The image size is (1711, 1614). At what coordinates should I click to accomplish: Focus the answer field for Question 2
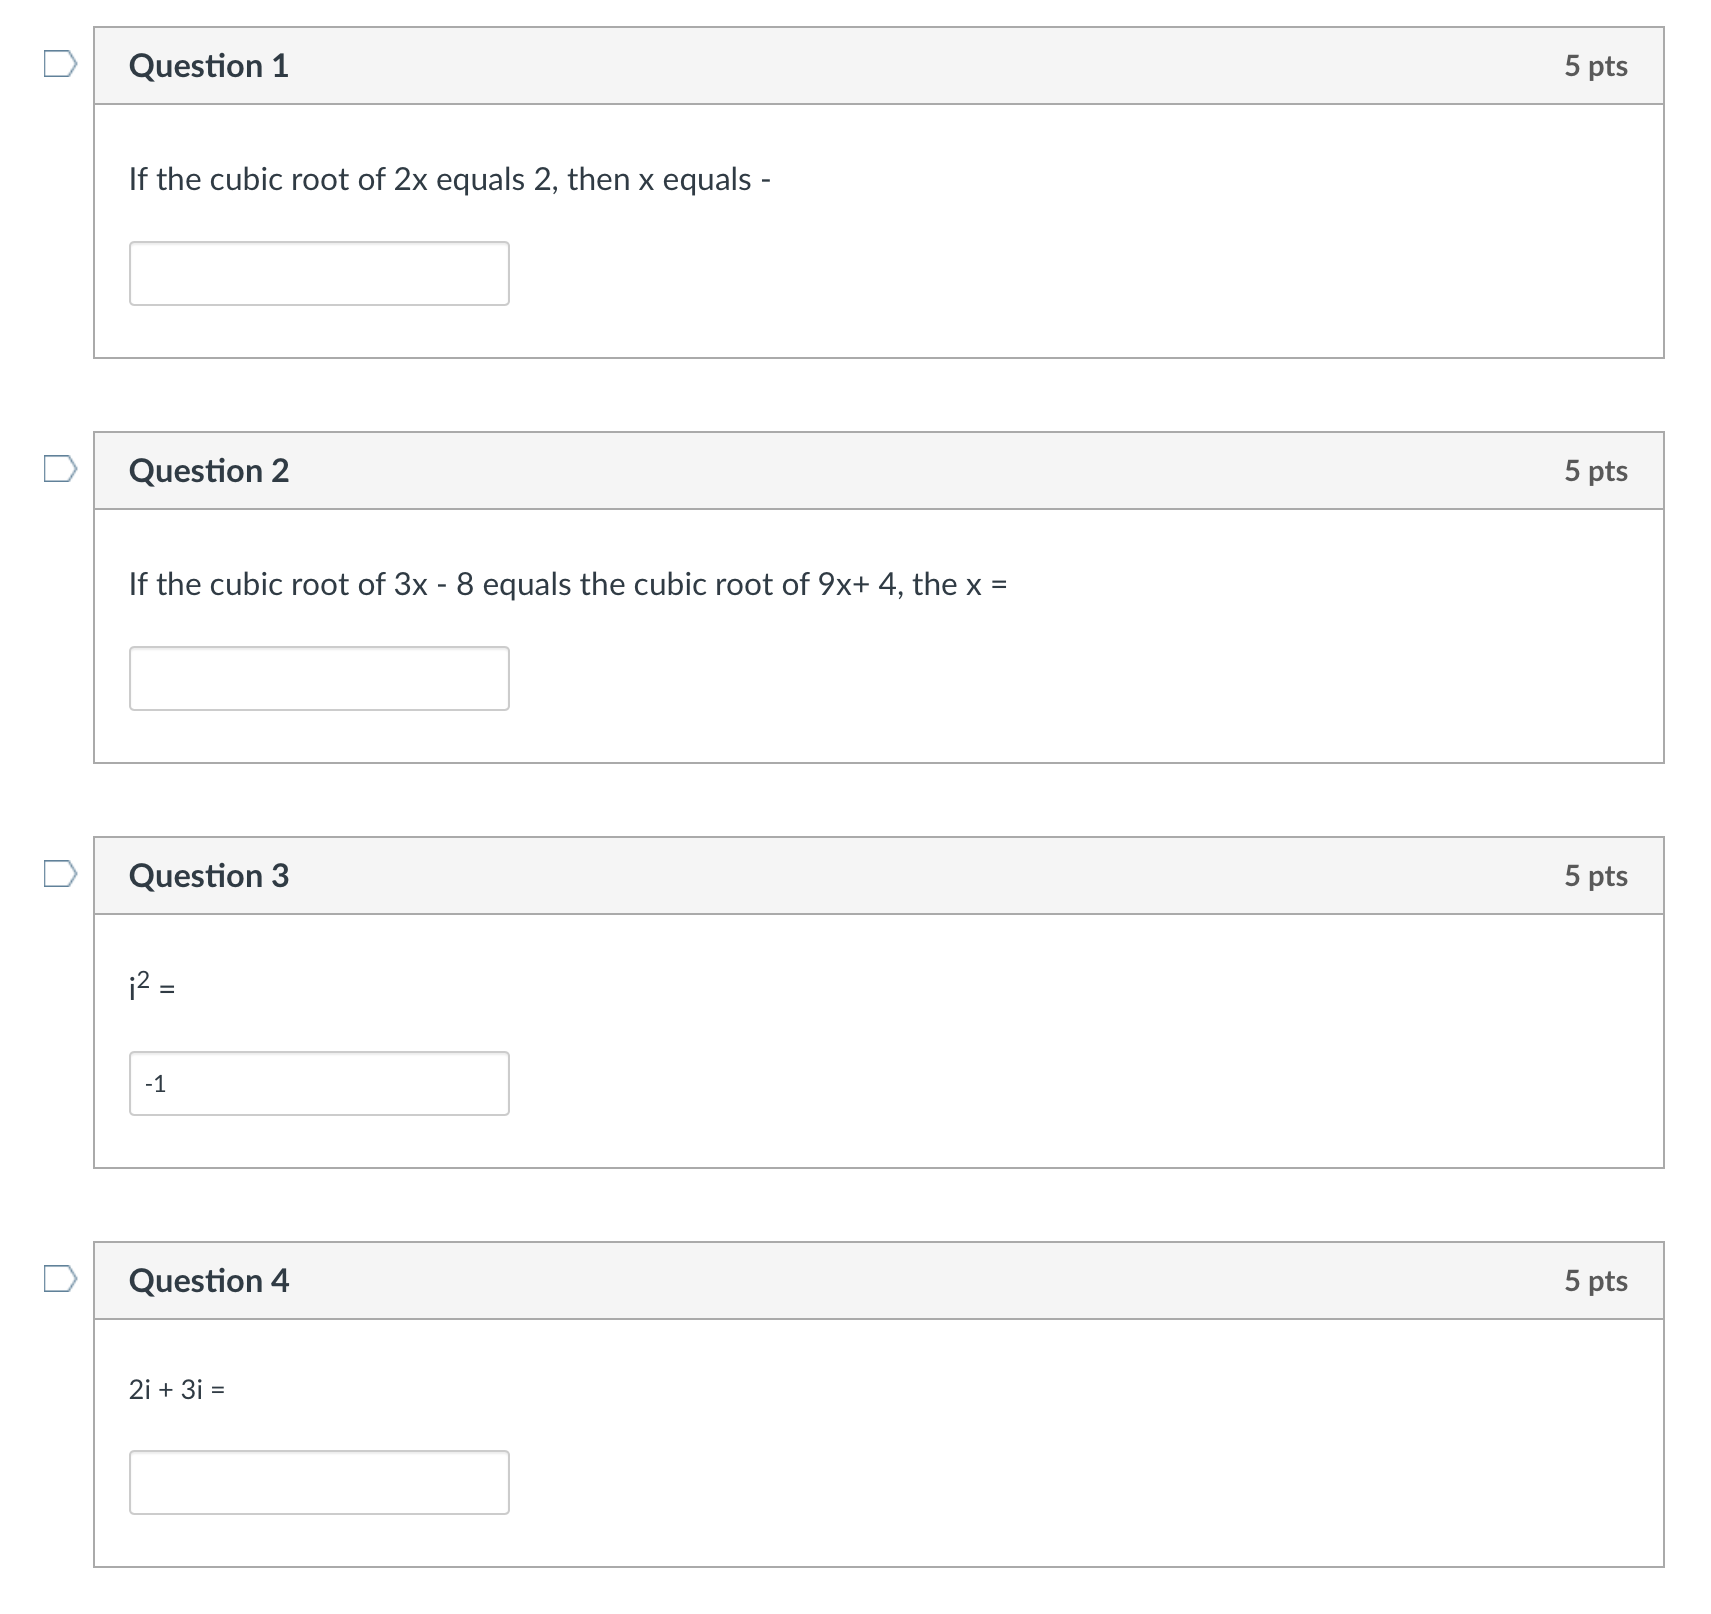(319, 679)
